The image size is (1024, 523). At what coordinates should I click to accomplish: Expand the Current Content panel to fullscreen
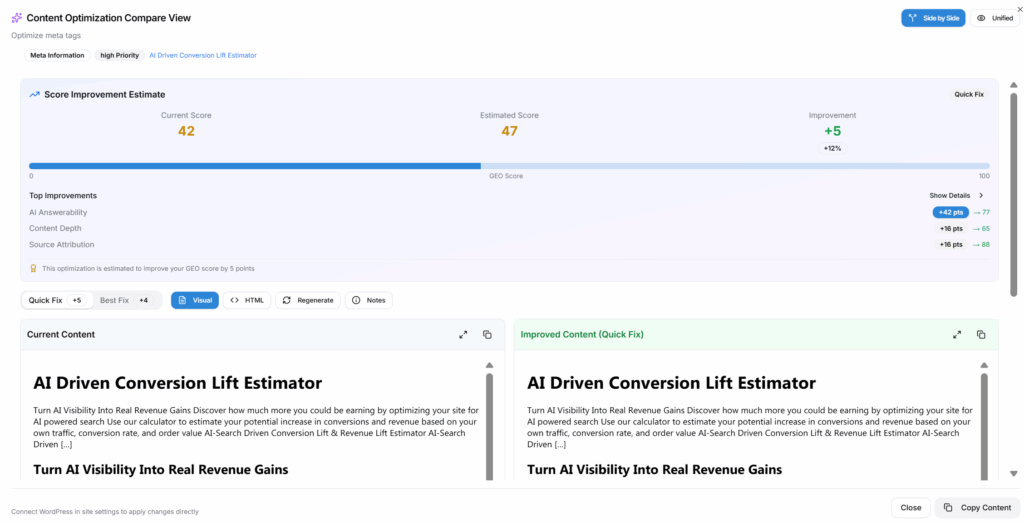463,334
